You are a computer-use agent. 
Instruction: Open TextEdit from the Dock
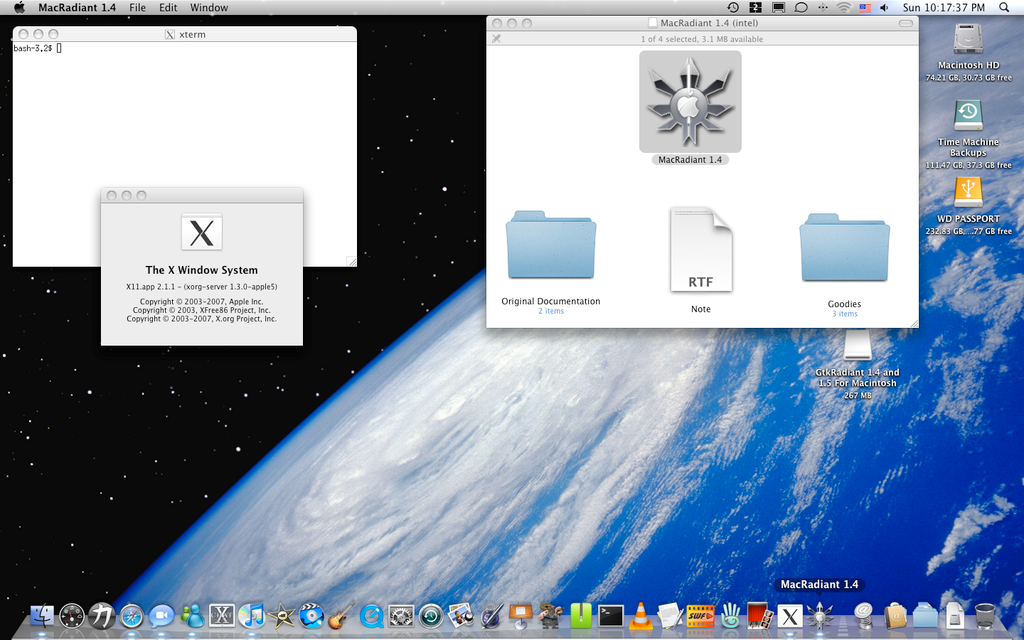670,616
